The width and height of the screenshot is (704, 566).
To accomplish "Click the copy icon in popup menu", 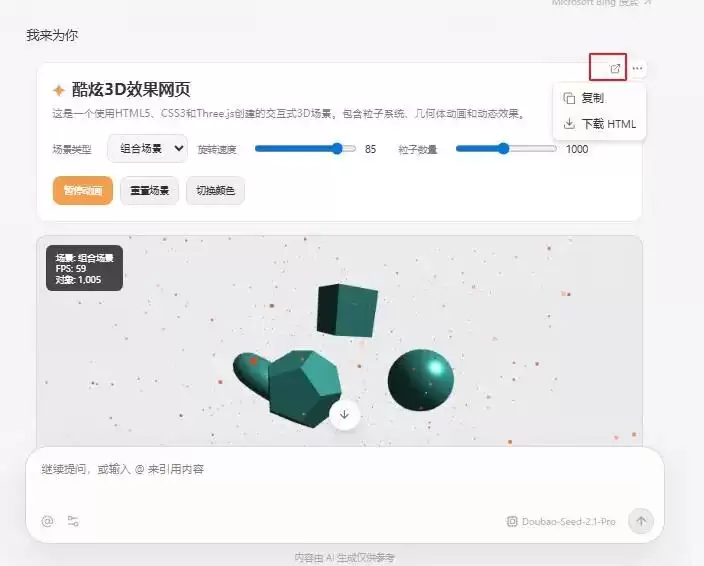I will pos(569,98).
